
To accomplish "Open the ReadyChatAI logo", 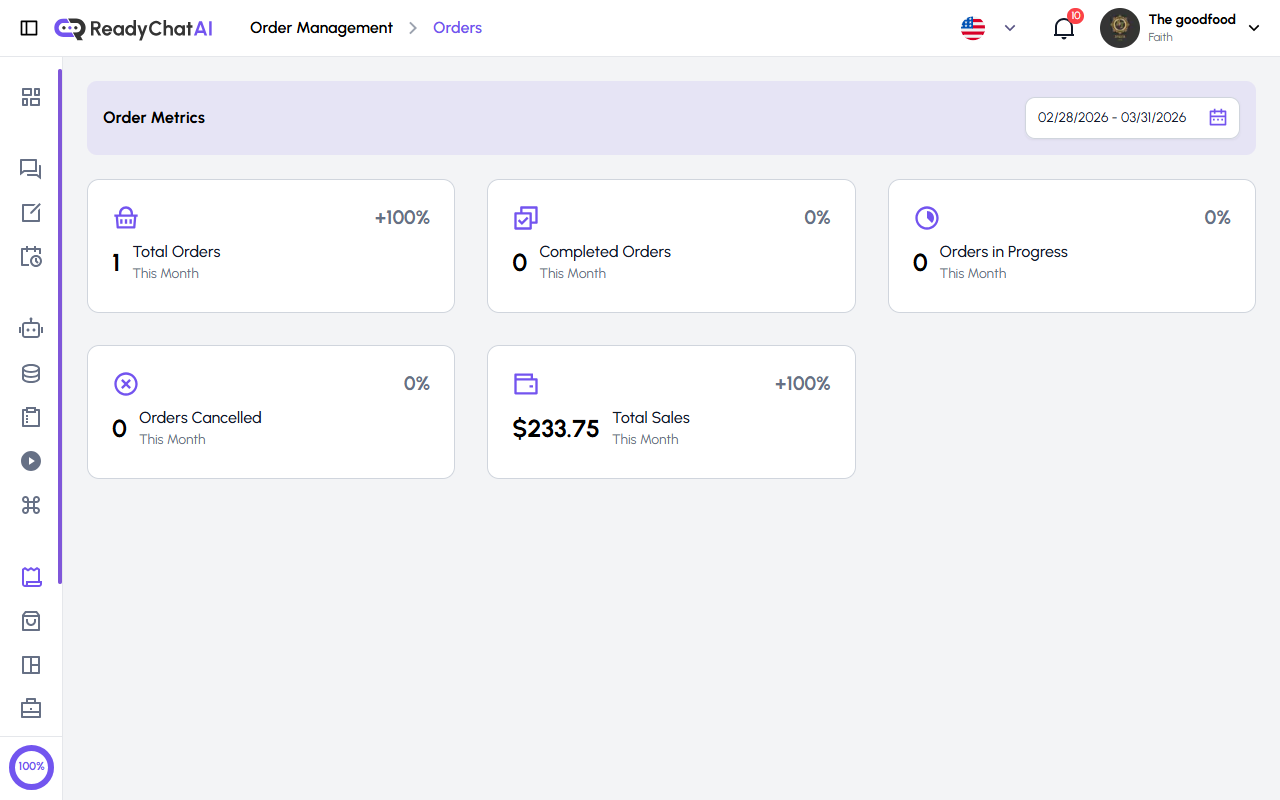I will pos(133,28).
